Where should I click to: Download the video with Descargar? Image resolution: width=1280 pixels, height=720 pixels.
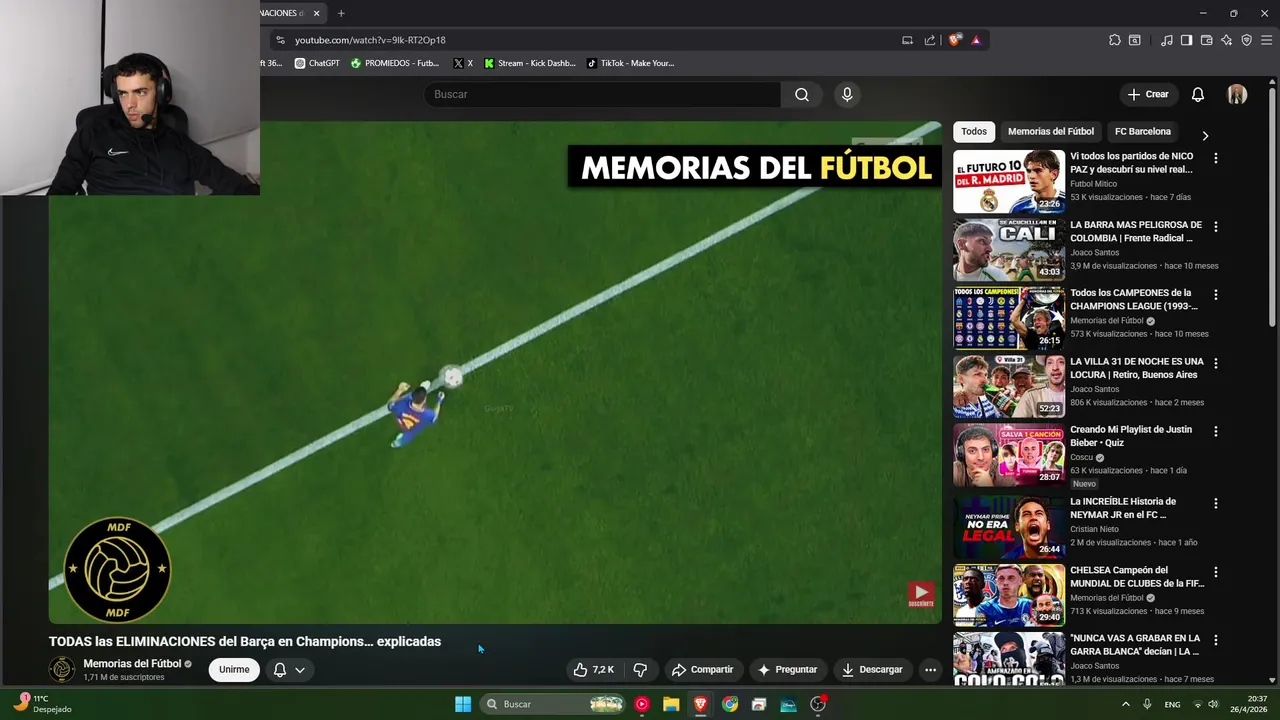[872, 669]
